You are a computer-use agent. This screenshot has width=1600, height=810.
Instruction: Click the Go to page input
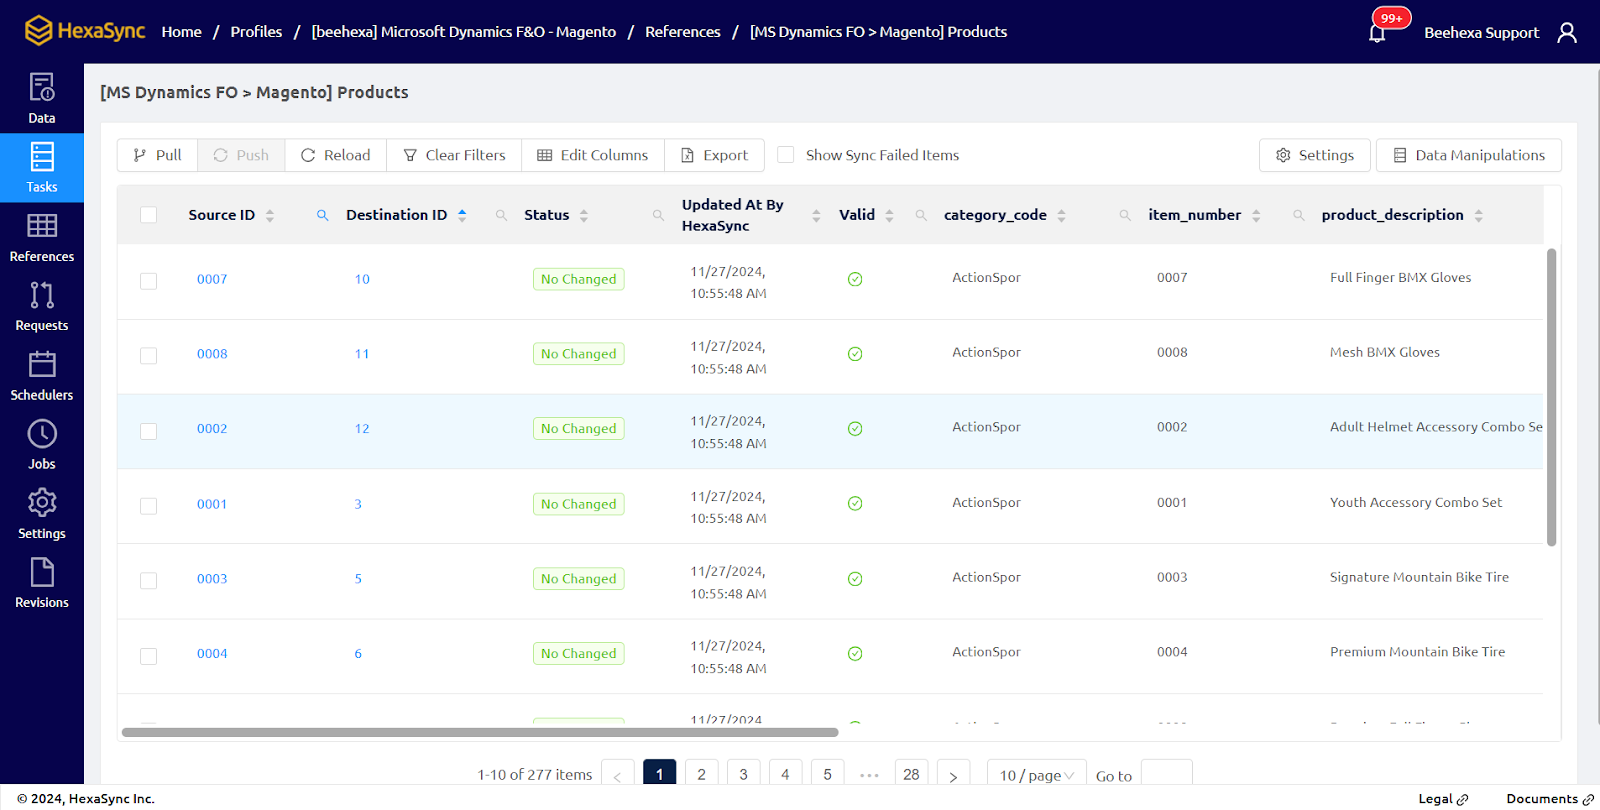(x=1167, y=775)
